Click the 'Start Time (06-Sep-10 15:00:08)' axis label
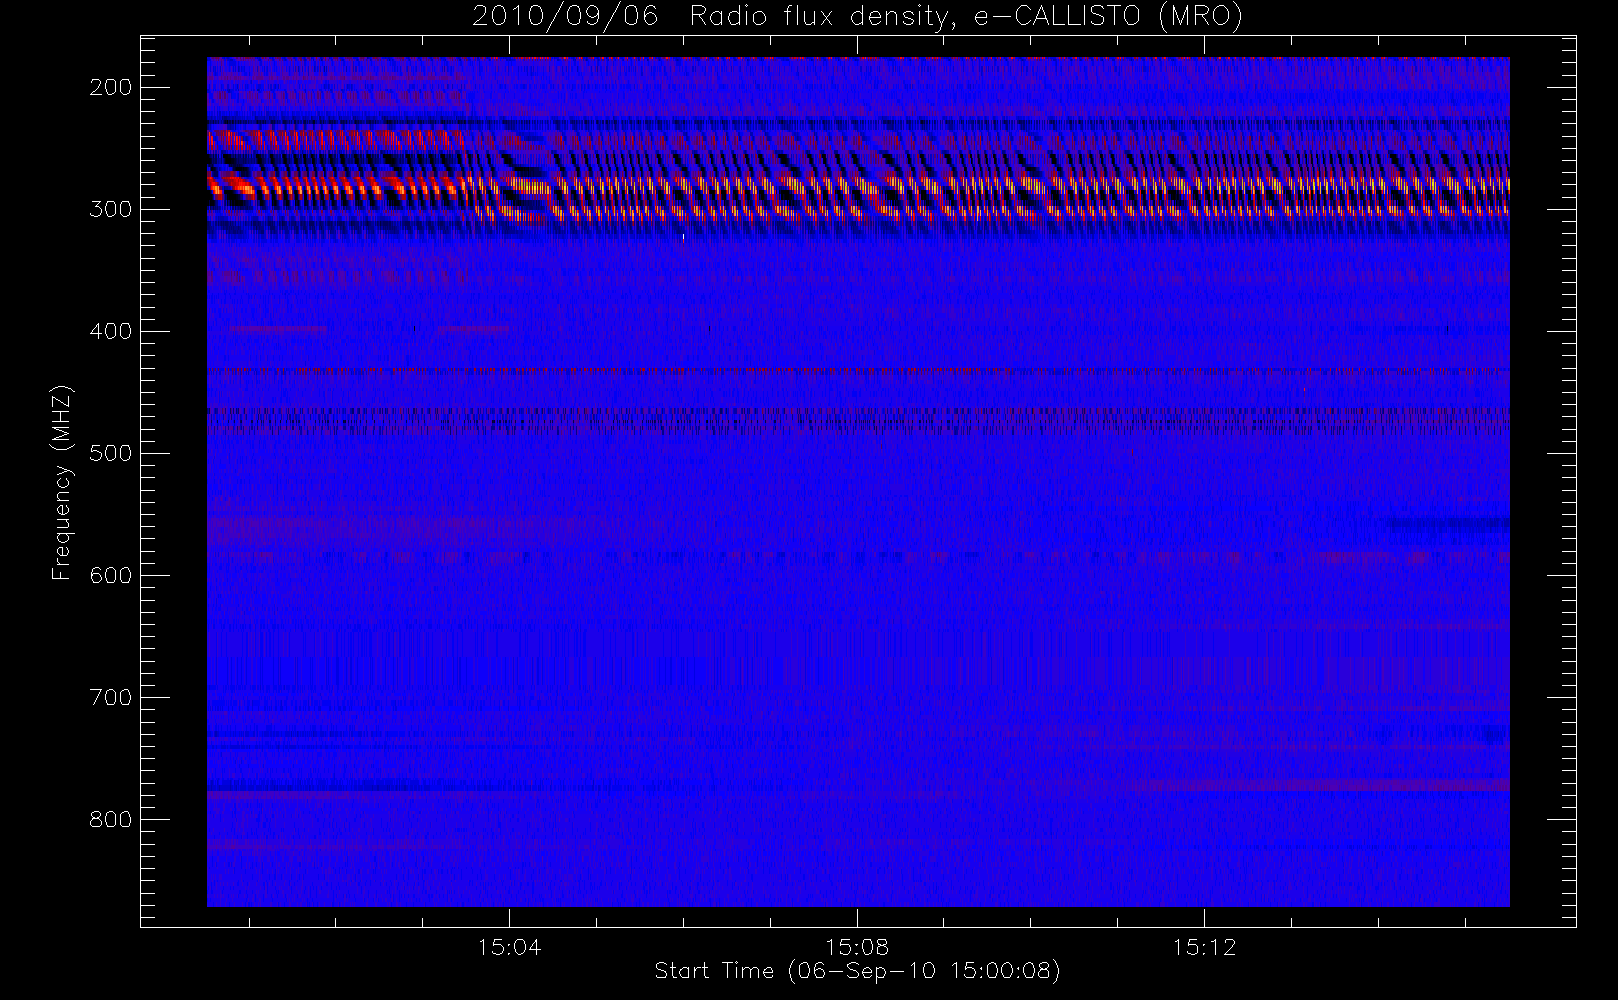 [857, 971]
